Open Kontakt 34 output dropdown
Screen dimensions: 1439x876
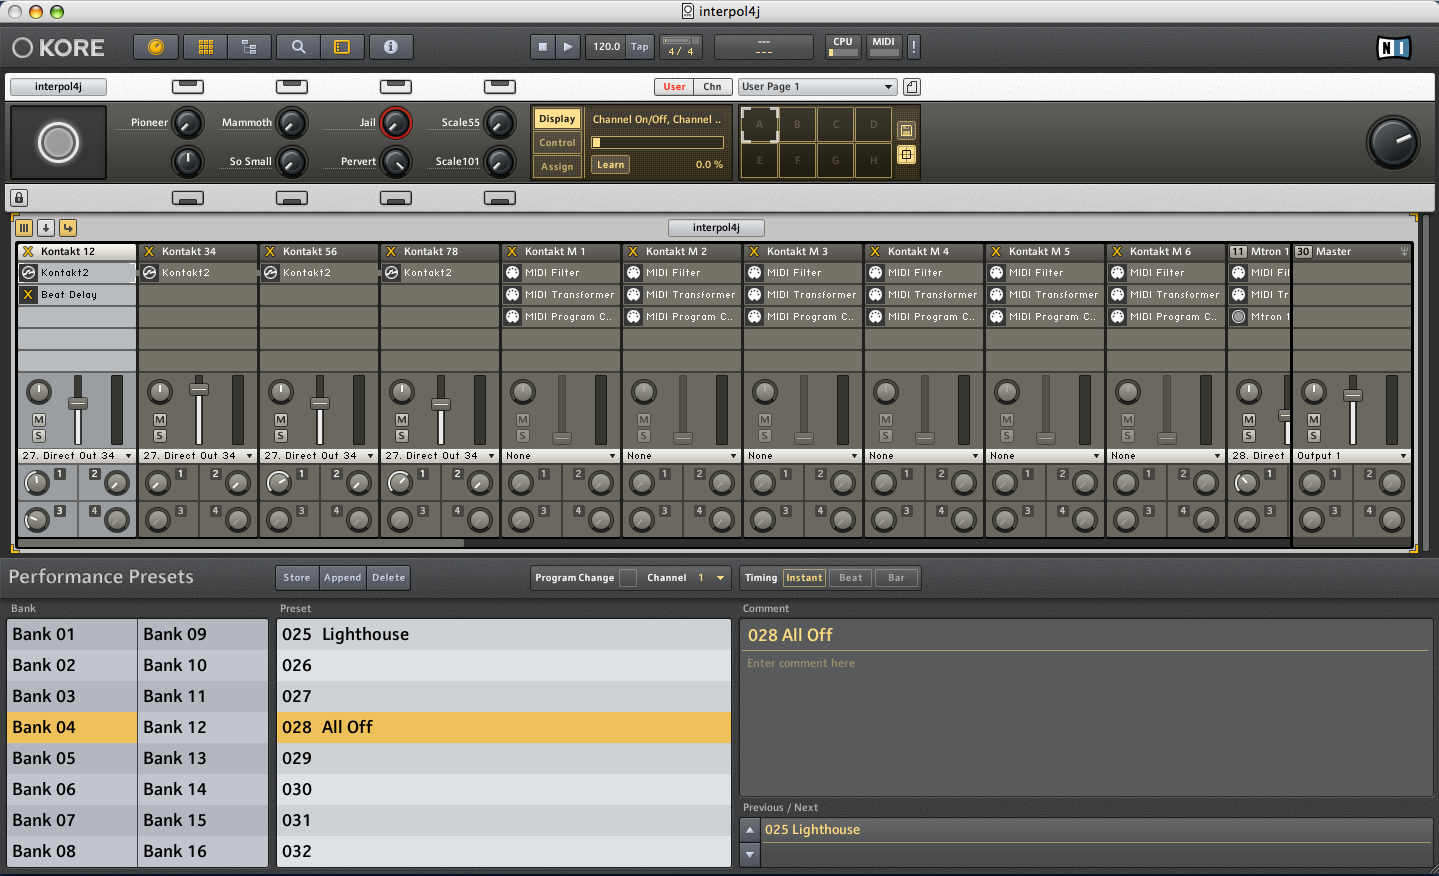[198, 456]
